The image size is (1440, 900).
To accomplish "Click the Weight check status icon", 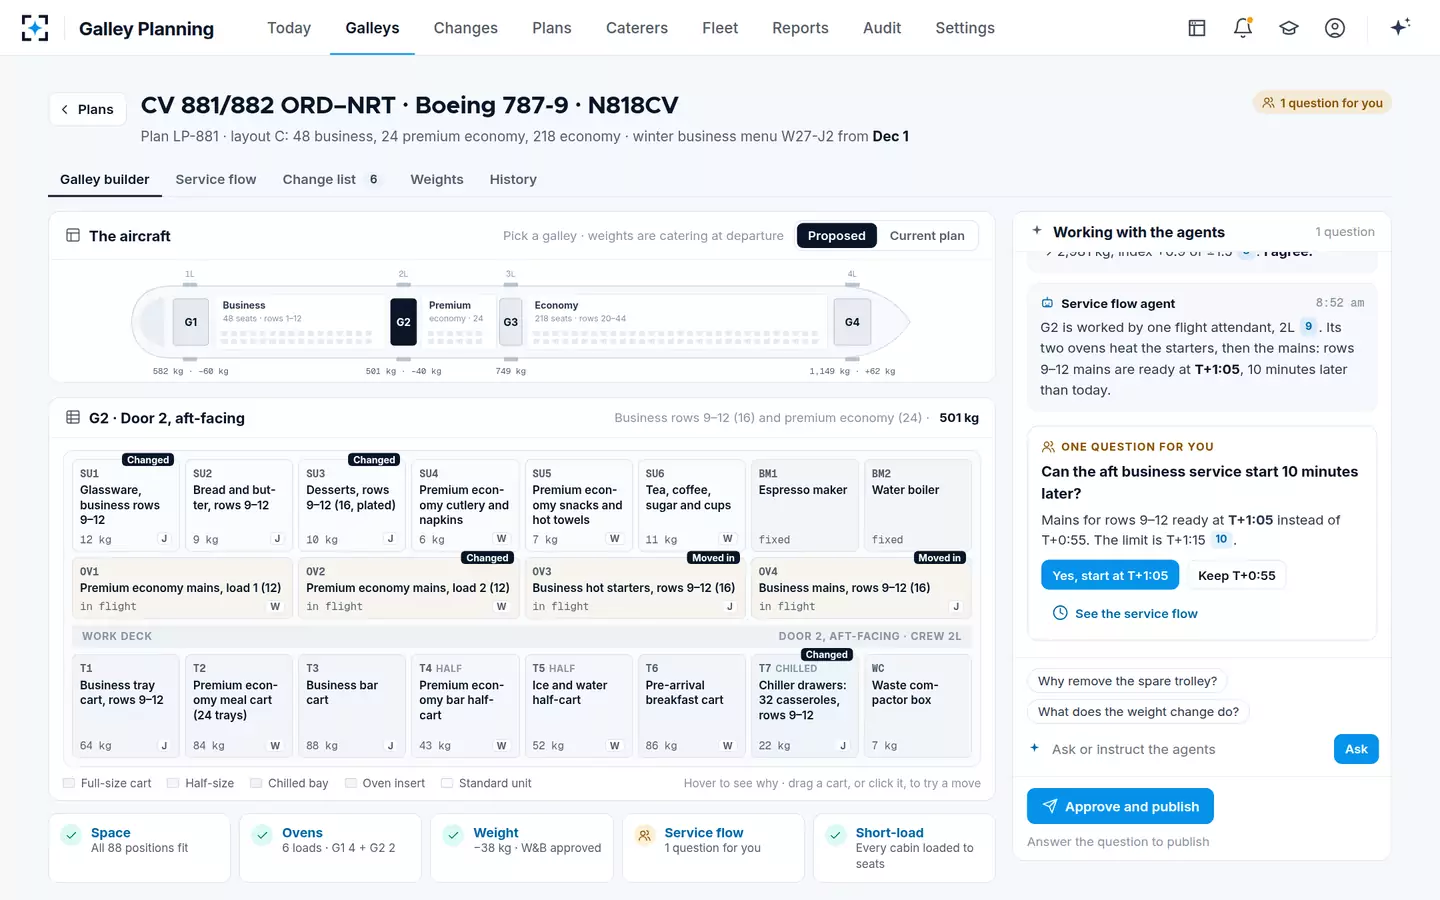I will pos(453,835).
